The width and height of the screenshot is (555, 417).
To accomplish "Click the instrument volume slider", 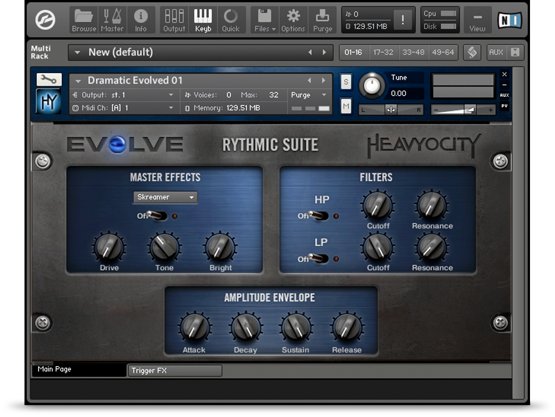I will click(463, 110).
